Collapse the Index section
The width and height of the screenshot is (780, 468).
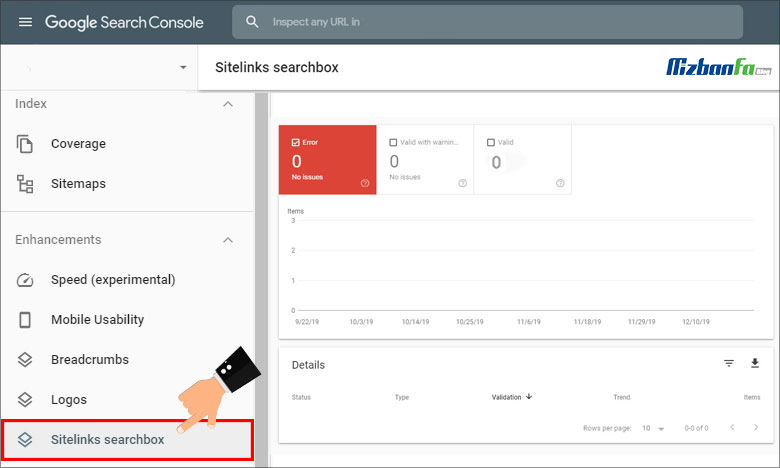click(228, 104)
